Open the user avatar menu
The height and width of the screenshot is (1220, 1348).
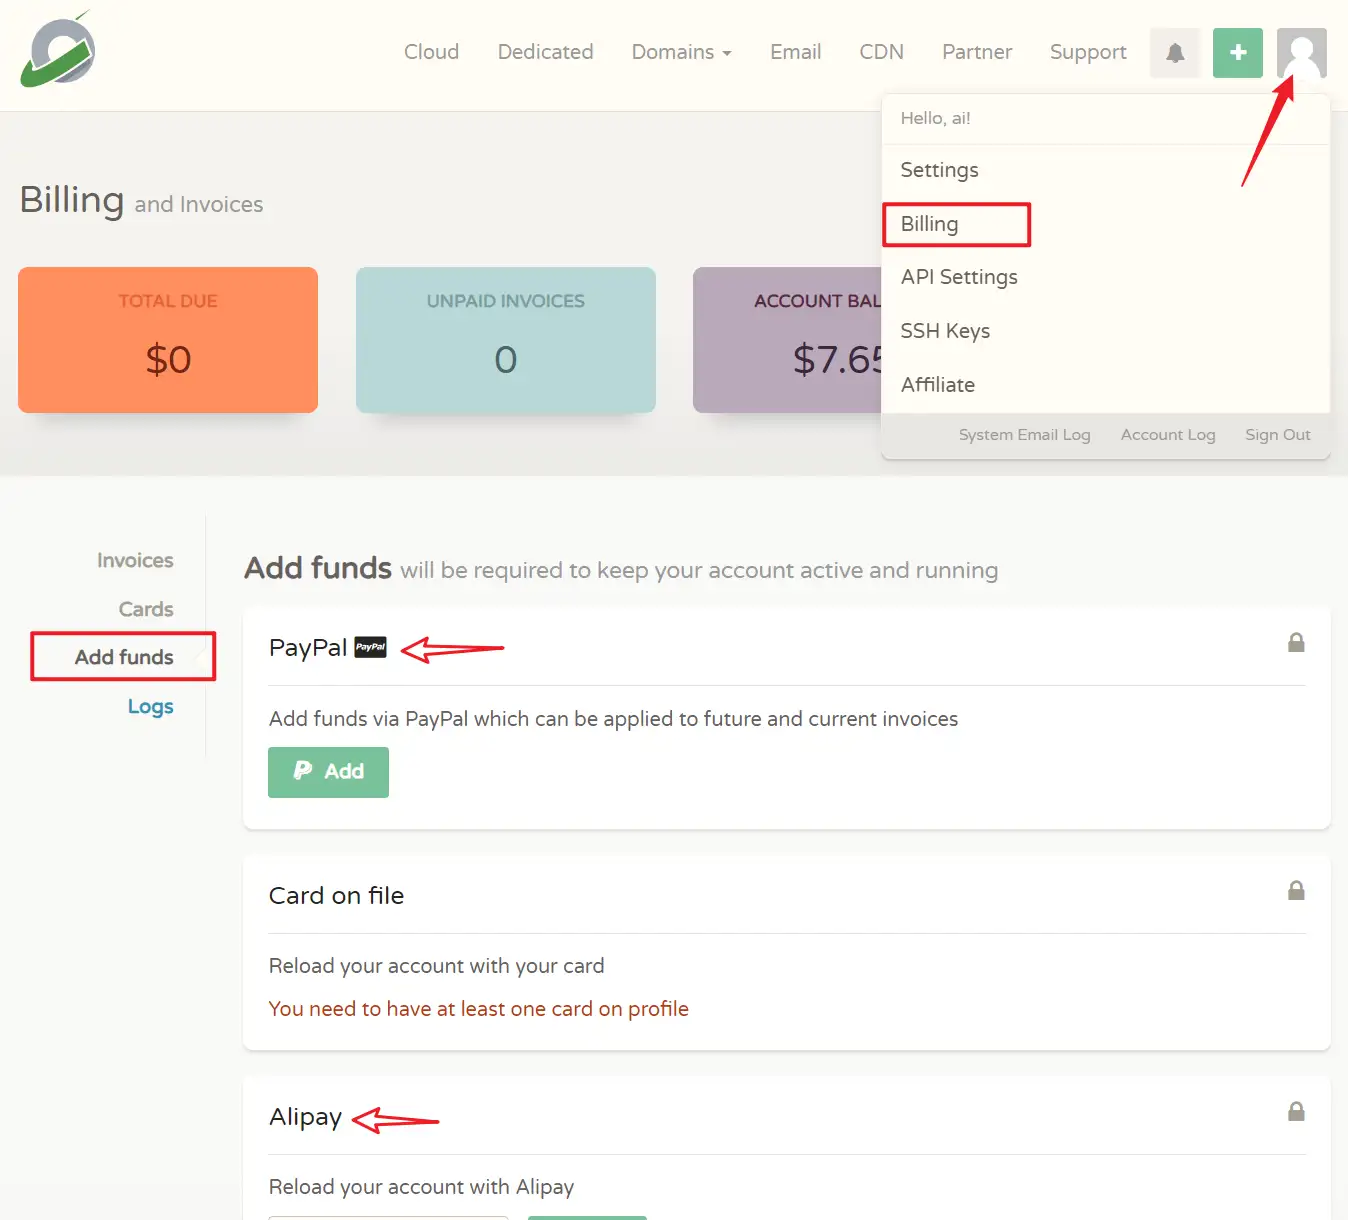(1301, 53)
